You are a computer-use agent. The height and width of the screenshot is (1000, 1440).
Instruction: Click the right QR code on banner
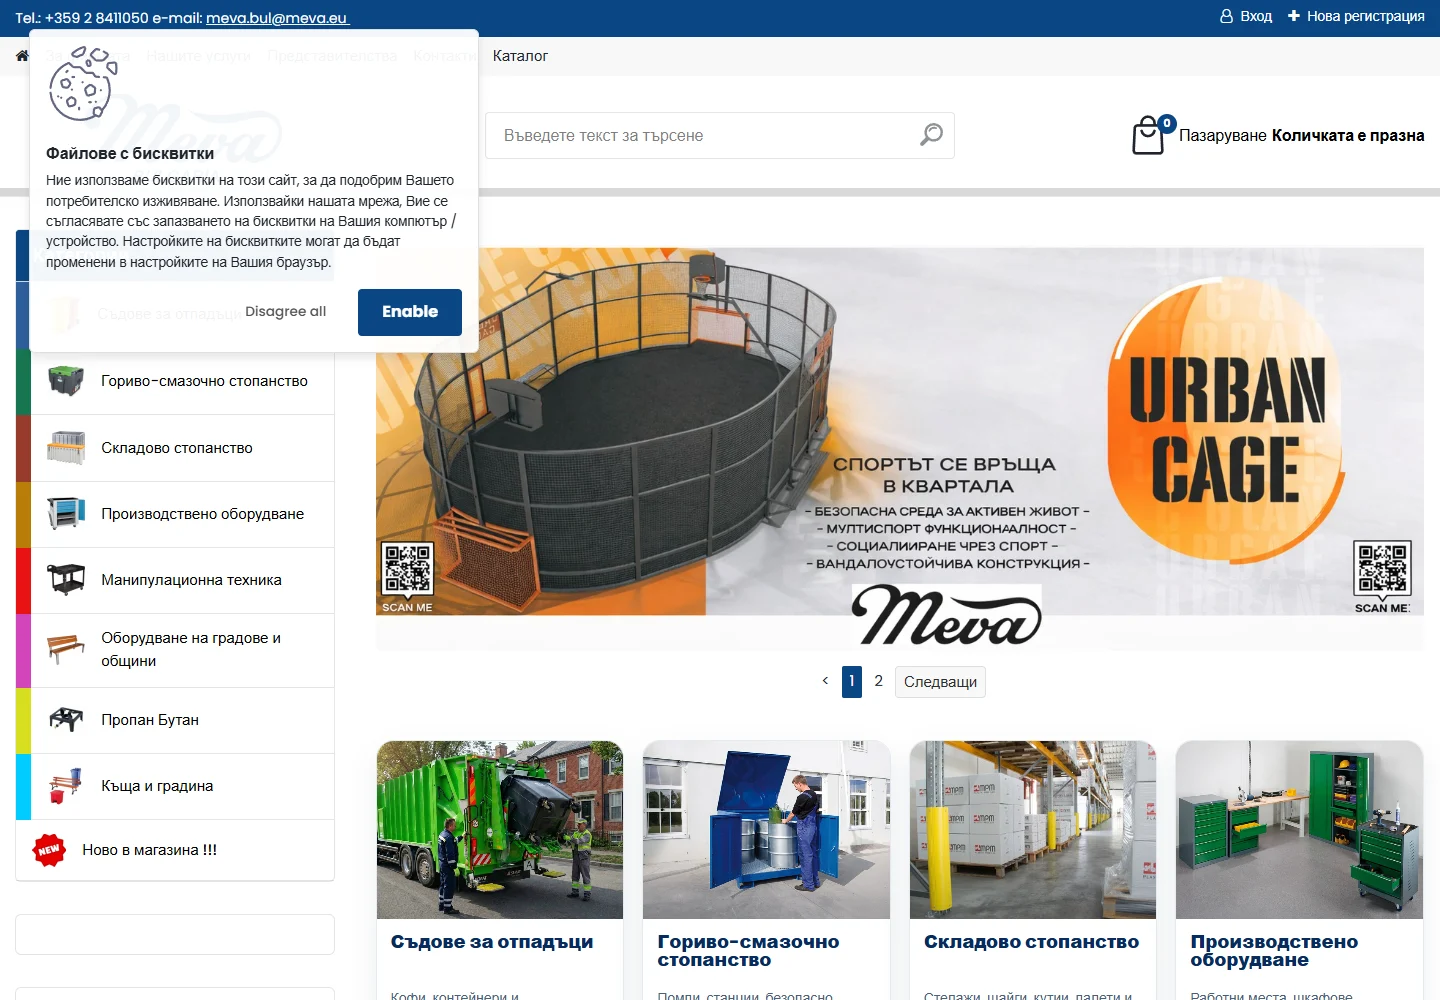(1382, 569)
